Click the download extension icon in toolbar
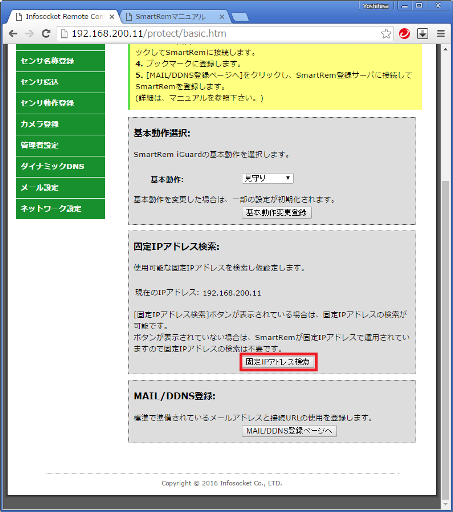Viewport: 453px width, 512px height. coord(423,34)
